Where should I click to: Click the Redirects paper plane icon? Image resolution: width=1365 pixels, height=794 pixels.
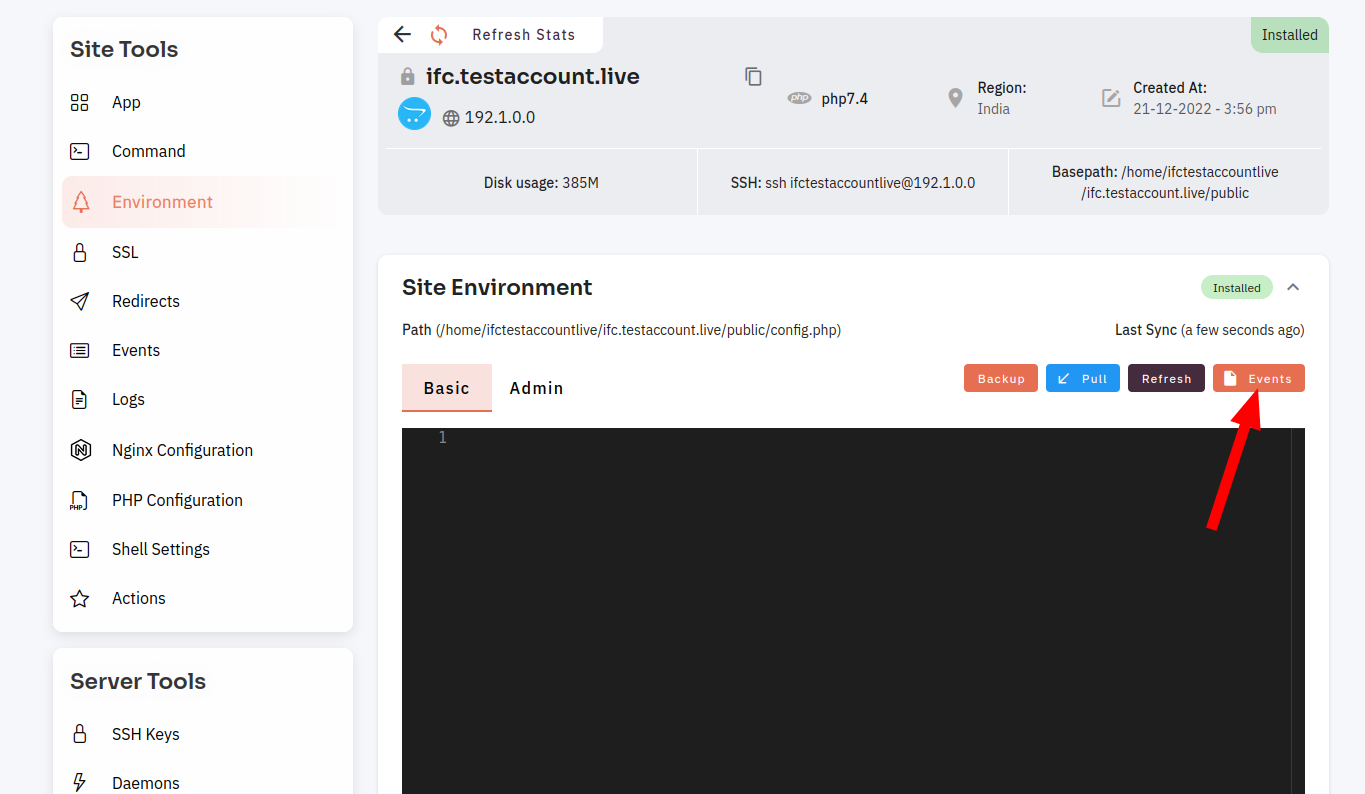tap(80, 301)
